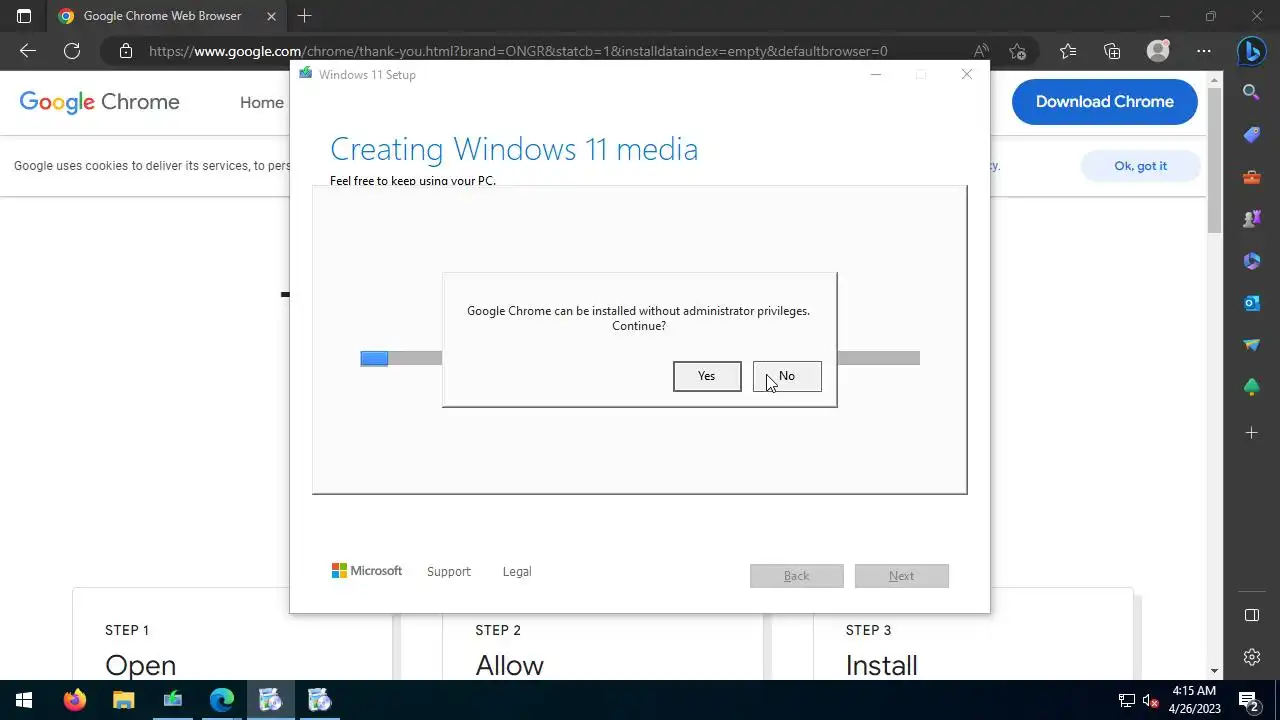Open Games chess icon in sidebar
Image resolution: width=1280 pixels, height=720 pixels.
(x=1251, y=219)
